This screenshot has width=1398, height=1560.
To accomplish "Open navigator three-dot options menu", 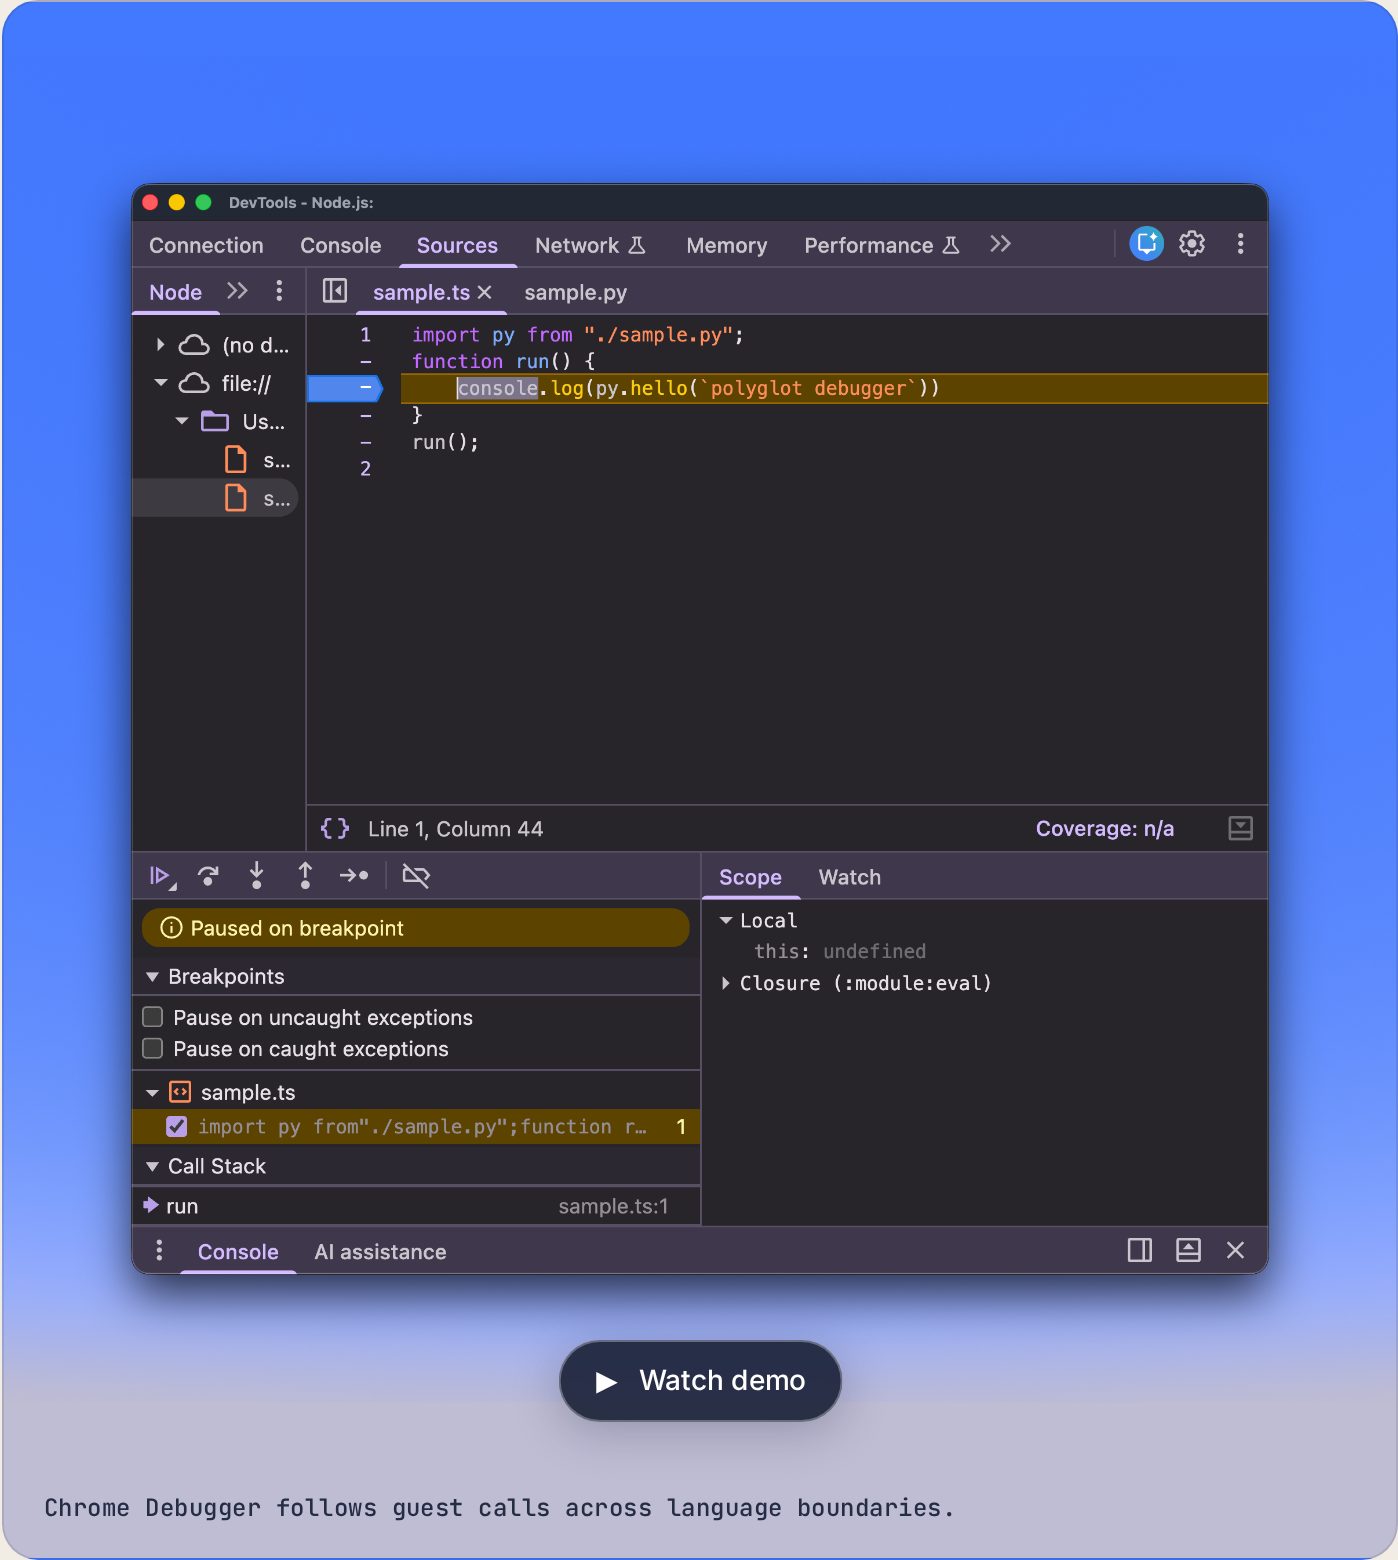I will coord(279,291).
